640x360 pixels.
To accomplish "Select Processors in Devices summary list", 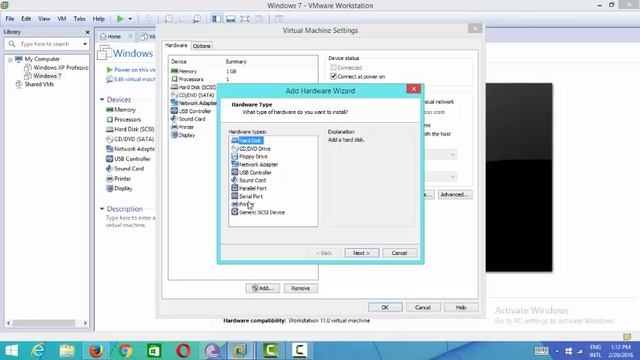I will (x=124, y=120).
